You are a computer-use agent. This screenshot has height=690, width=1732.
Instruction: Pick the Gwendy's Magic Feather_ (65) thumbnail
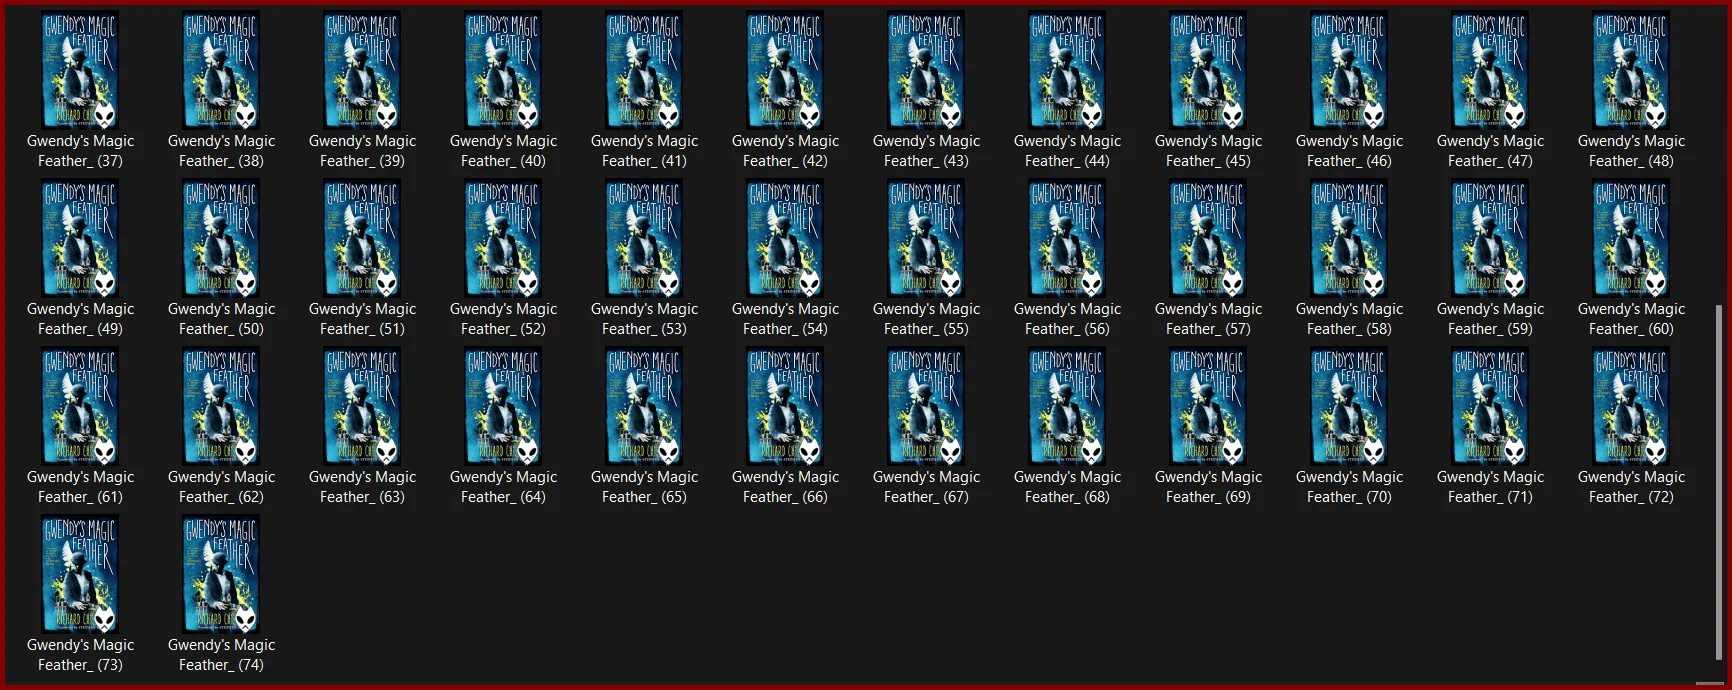pyautogui.click(x=644, y=406)
